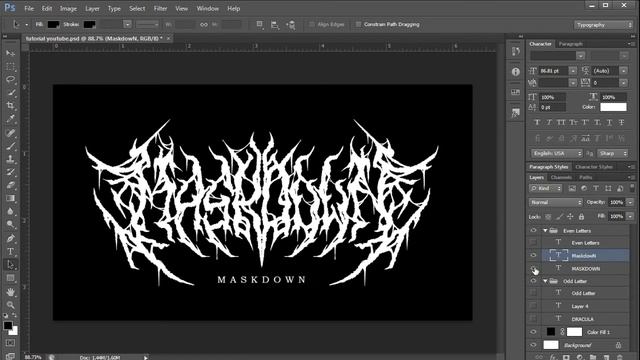
Task: Open the Sharp anti-aliasing dropdown
Action: click(x=613, y=153)
